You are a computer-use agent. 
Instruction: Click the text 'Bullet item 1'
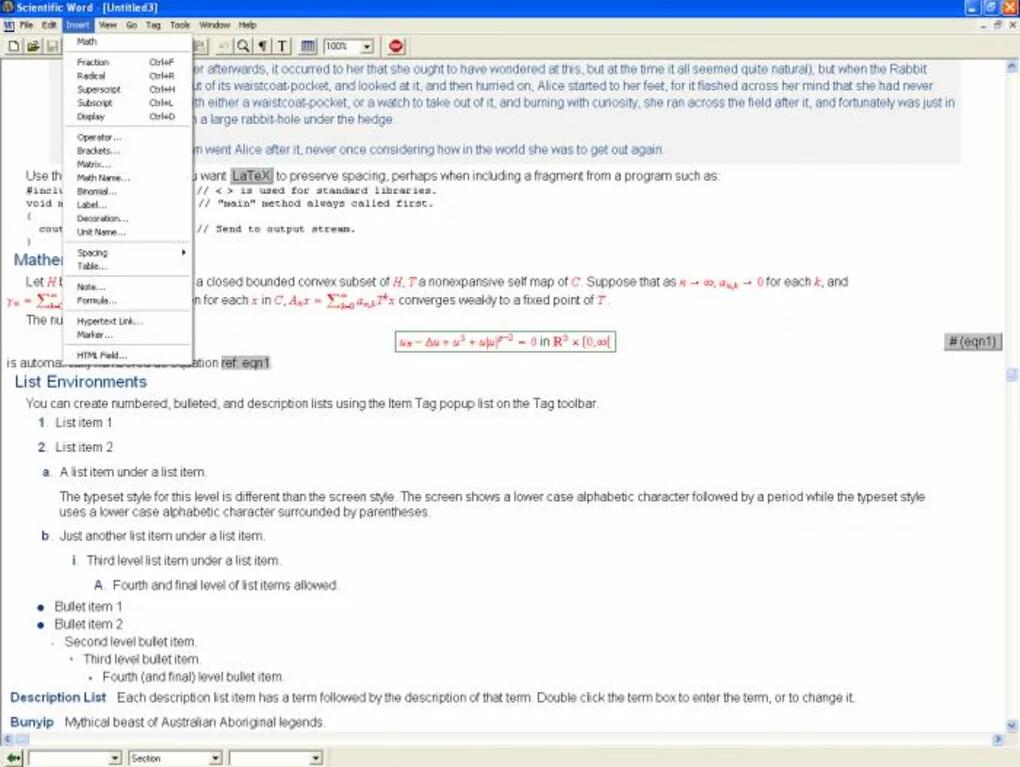point(88,607)
